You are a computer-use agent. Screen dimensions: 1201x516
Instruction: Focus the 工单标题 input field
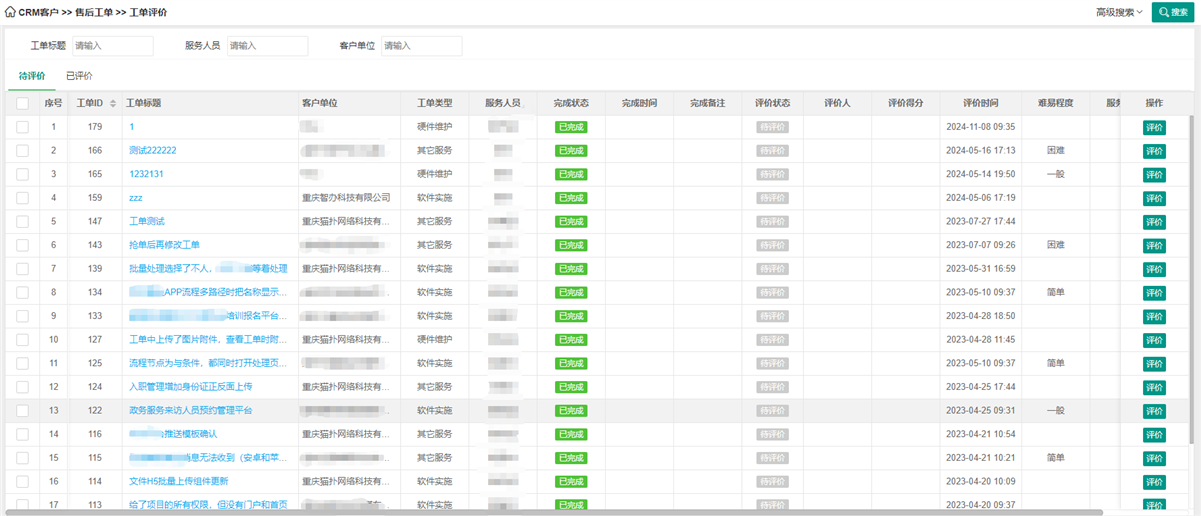[113, 46]
